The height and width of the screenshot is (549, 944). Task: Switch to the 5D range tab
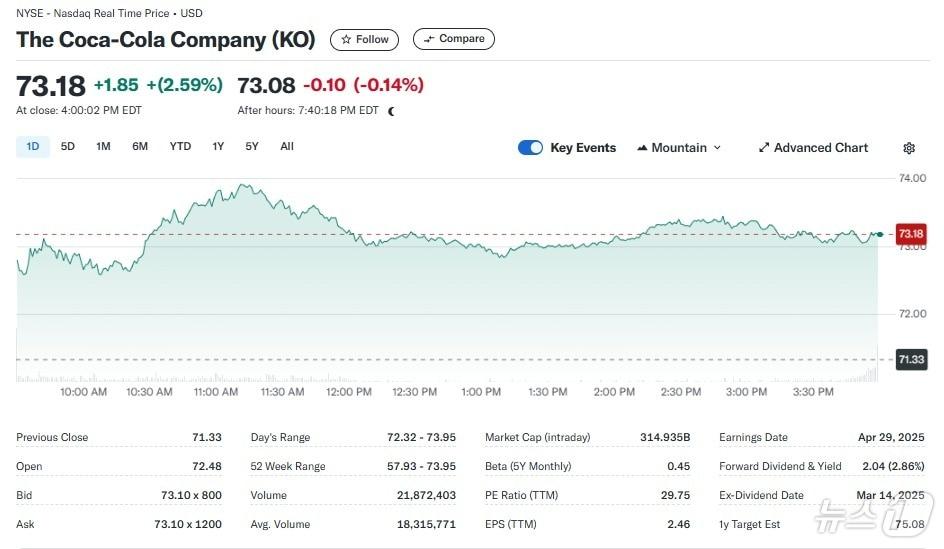click(68, 147)
